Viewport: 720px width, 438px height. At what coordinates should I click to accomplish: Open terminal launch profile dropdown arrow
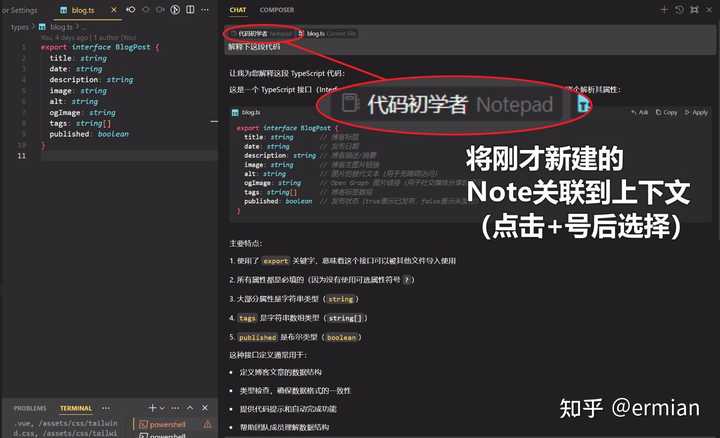[x=163, y=408]
